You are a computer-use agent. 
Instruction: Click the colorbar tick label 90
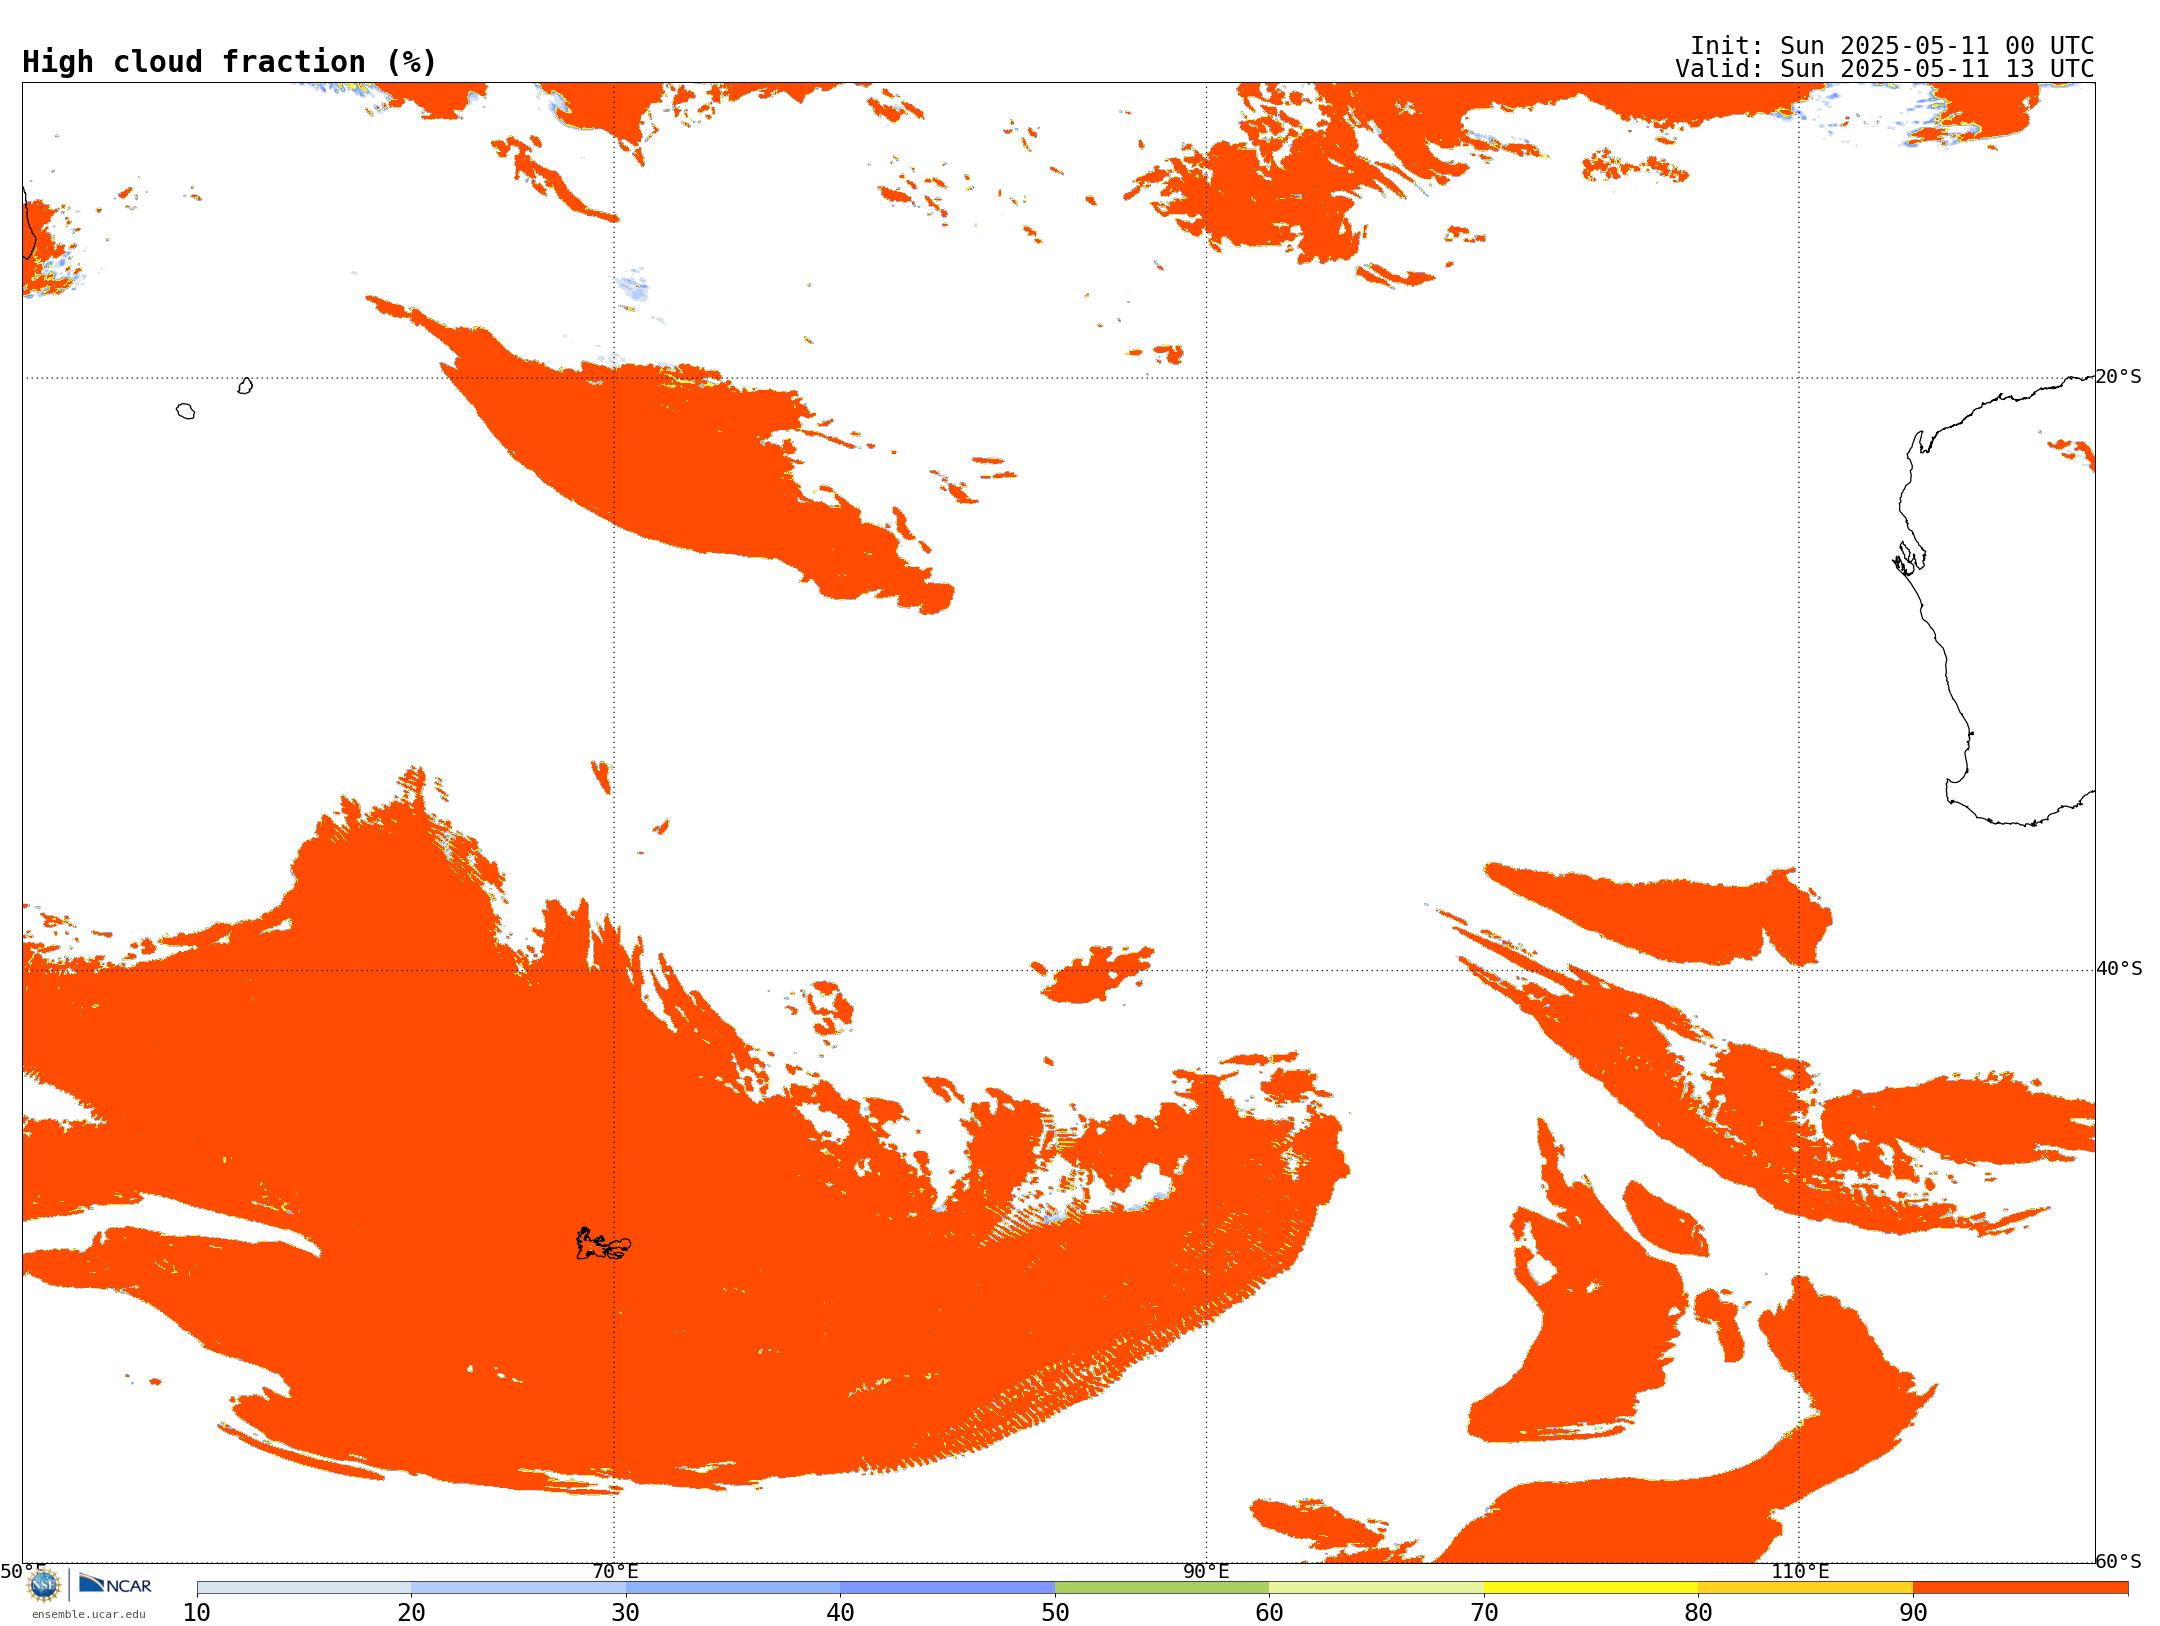[x=1913, y=1613]
